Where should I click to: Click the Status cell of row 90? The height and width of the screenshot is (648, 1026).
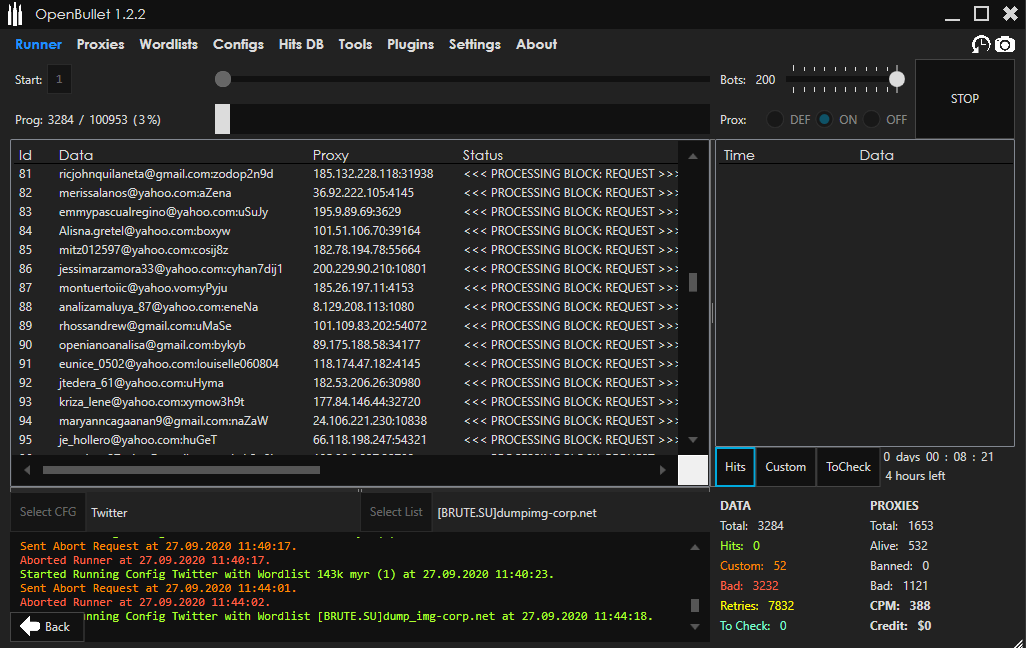pos(571,345)
